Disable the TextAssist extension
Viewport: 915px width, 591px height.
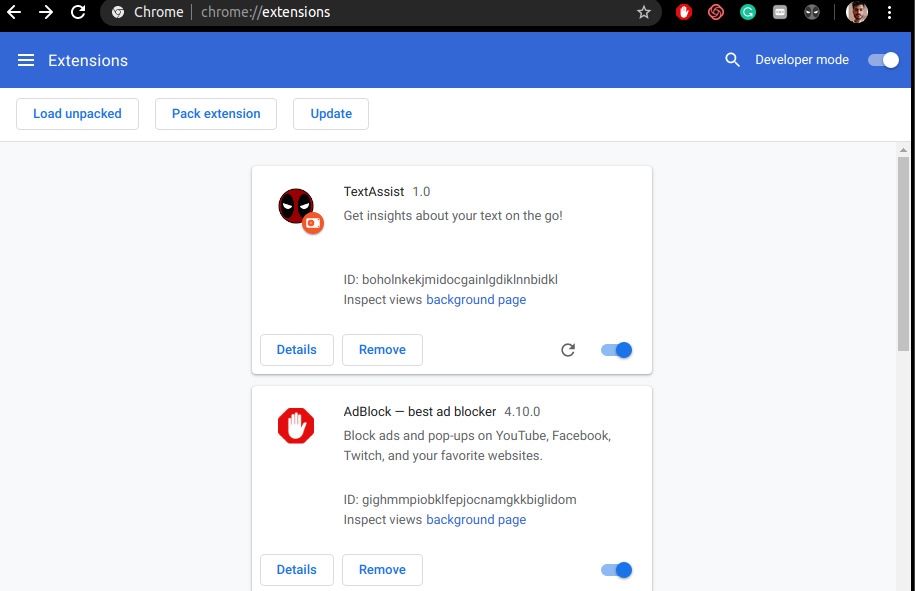616,350
